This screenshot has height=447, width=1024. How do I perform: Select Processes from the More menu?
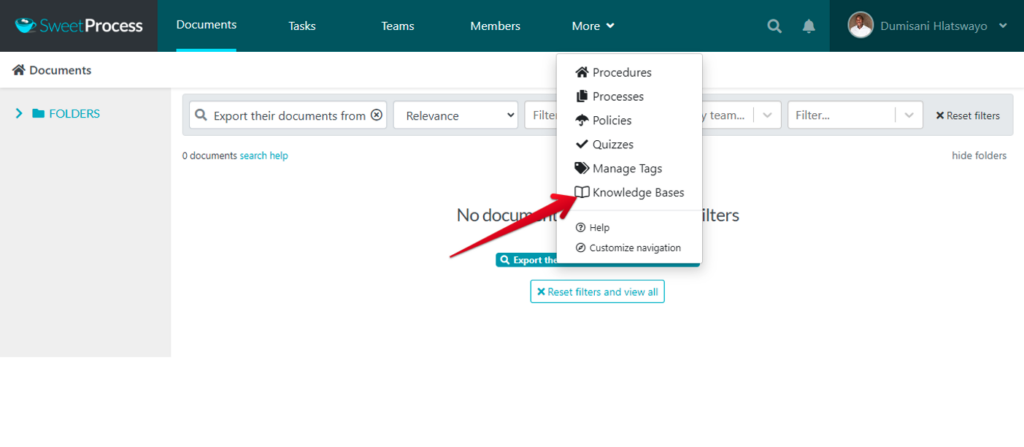[x=617, y=96]
